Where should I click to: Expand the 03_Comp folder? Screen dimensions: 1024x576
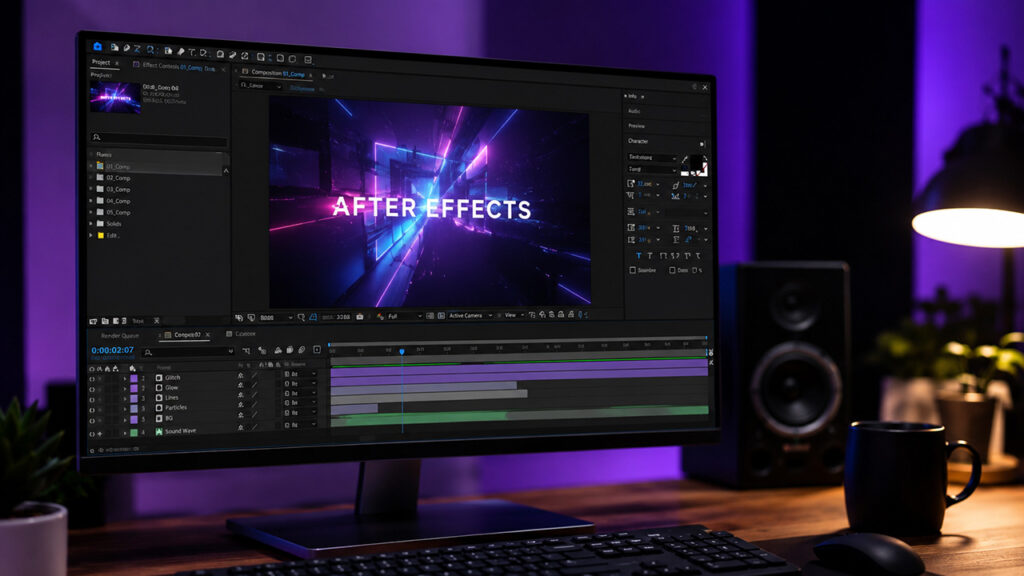[x=91, y=189]
